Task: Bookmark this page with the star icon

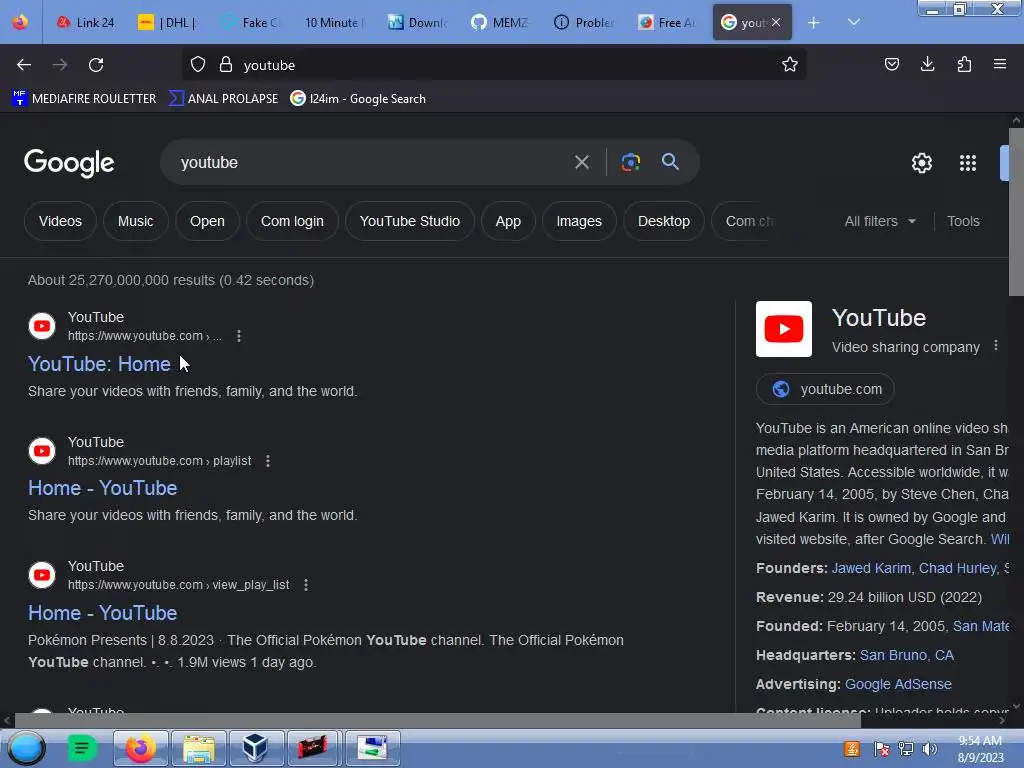Action: (x=790, y=65)
